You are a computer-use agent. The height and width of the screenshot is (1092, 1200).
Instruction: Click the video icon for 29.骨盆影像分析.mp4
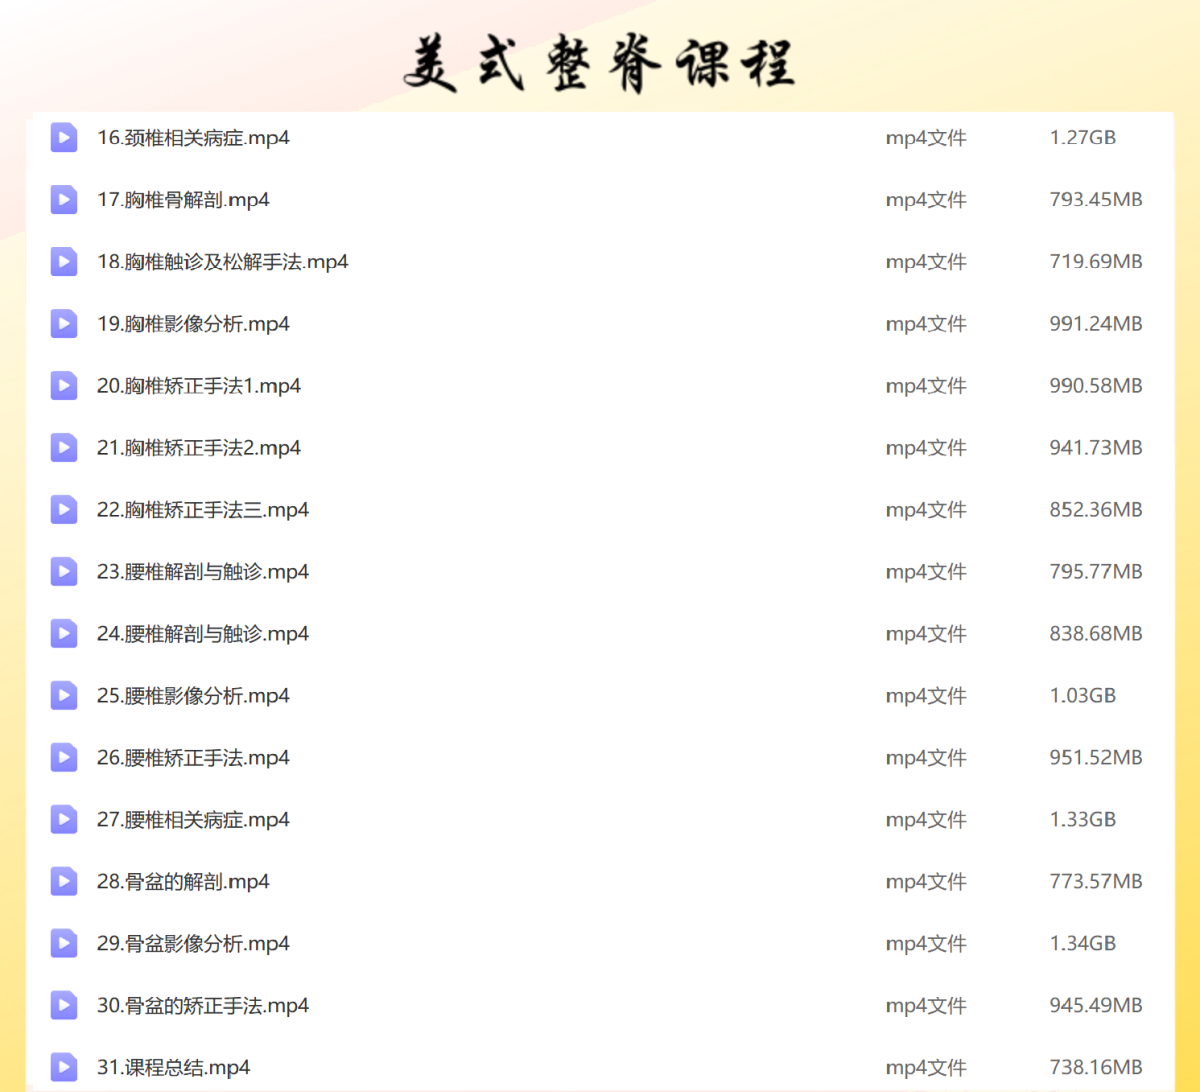coord(64,944)
